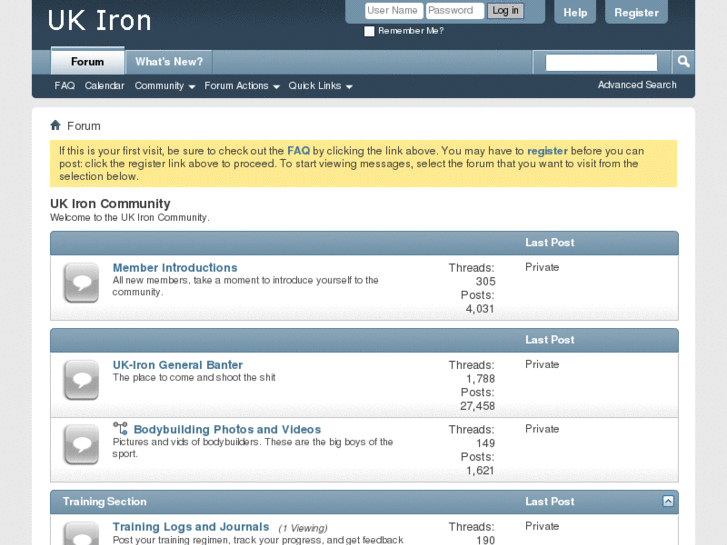727x545 pixels.
Task: Open Advanced Search link
Action: pos(637,85)
